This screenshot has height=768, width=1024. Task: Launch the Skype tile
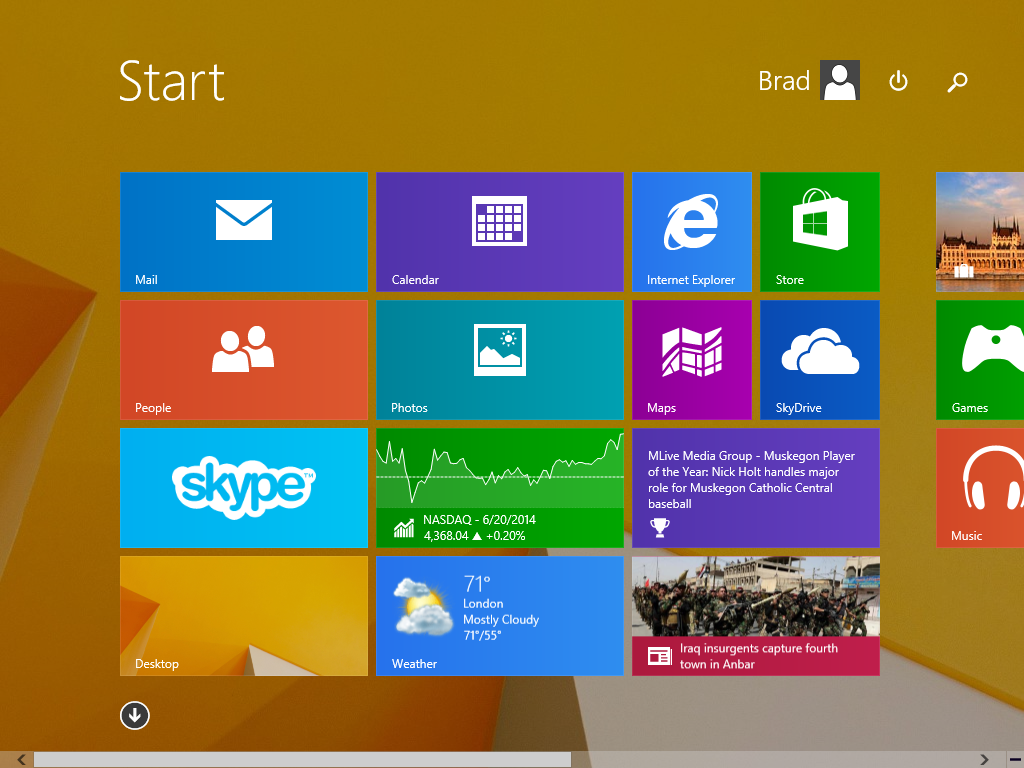[244, 488]
